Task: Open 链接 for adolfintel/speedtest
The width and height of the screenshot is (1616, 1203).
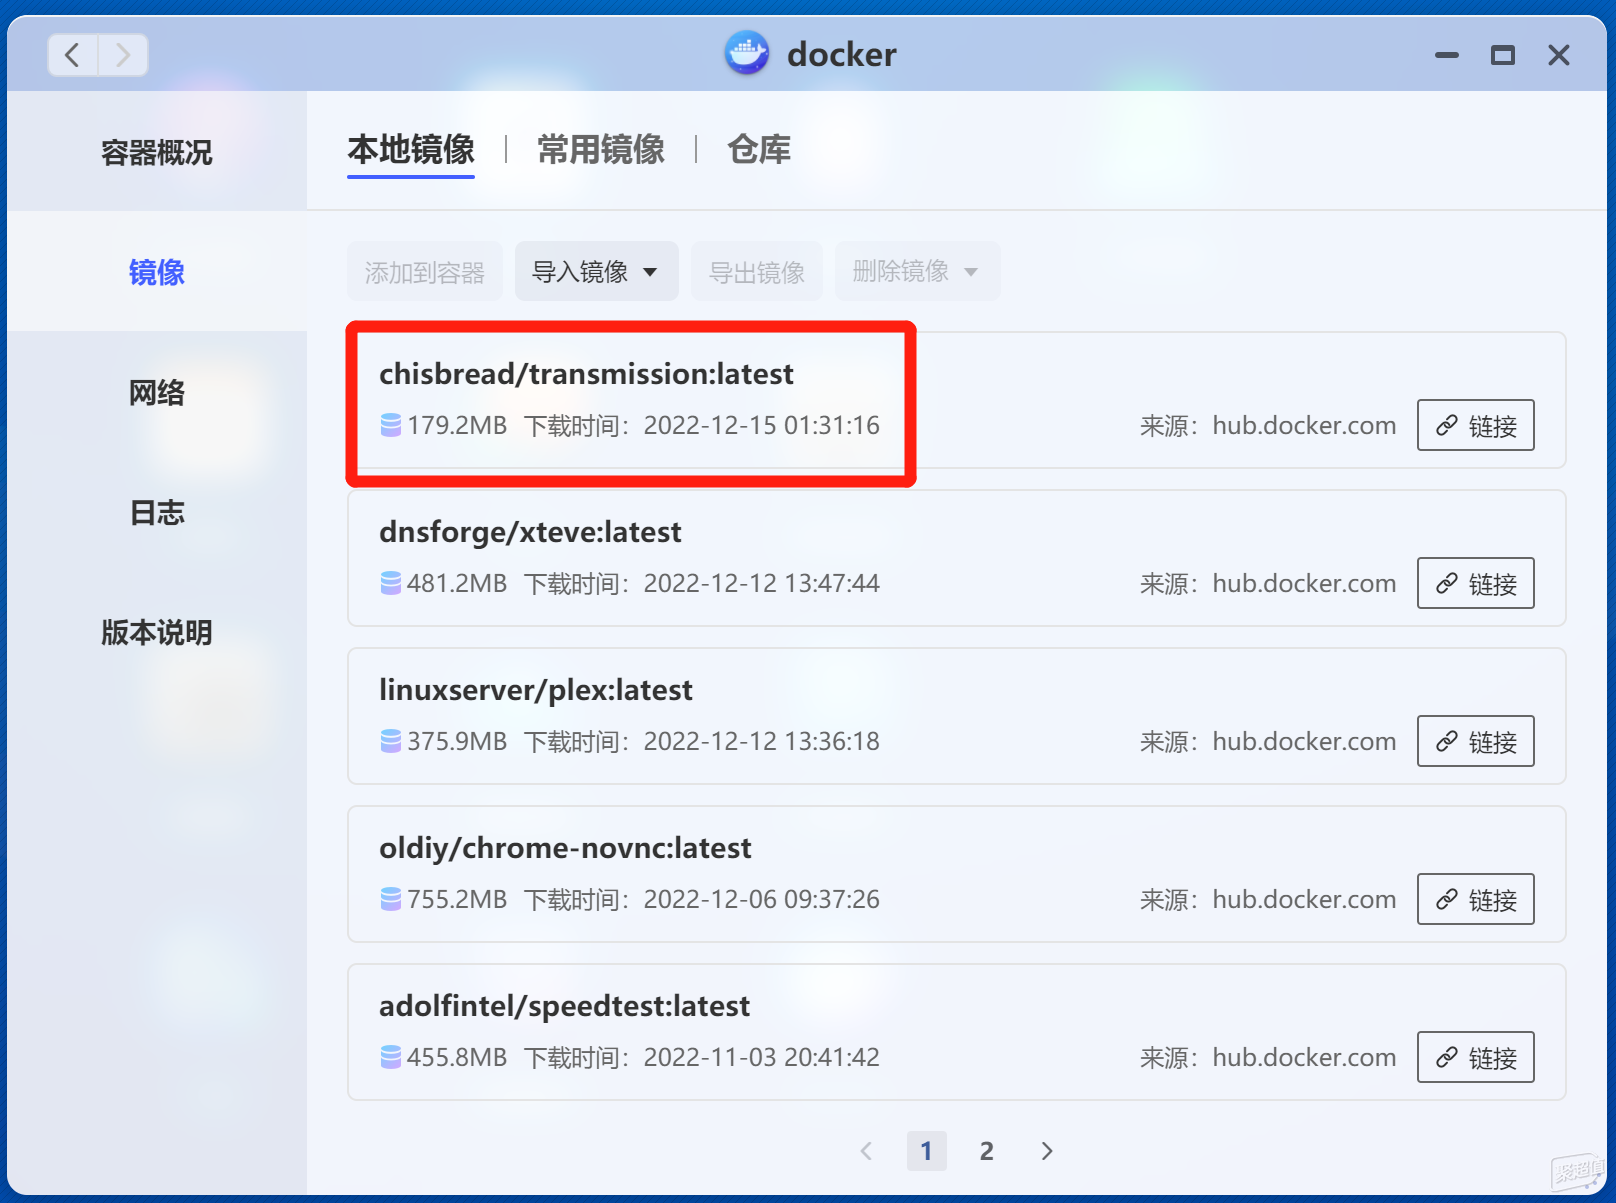Action: [1475, 1057]
